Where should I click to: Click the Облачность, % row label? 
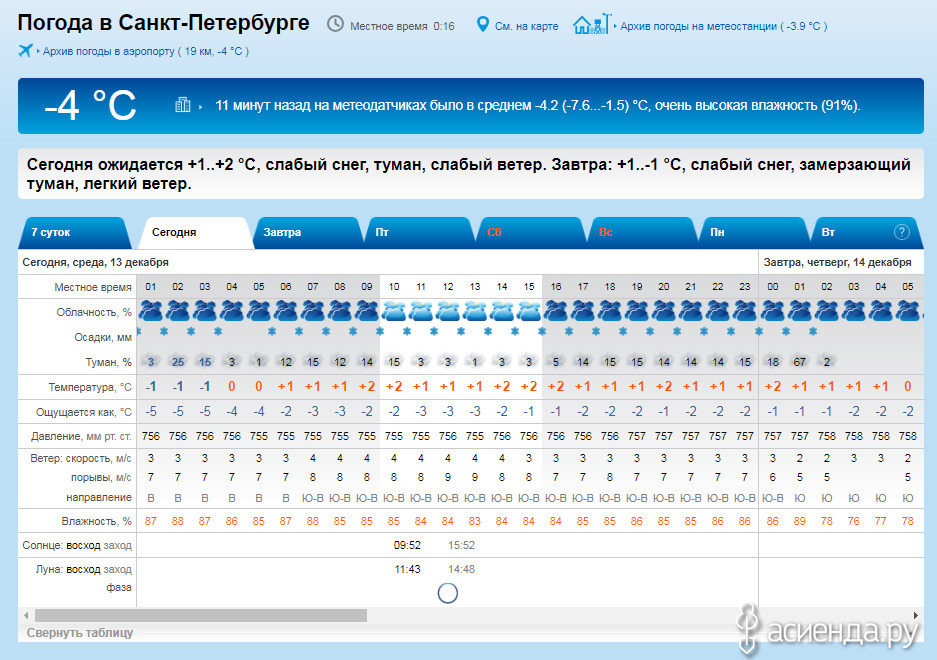[94, 313]
